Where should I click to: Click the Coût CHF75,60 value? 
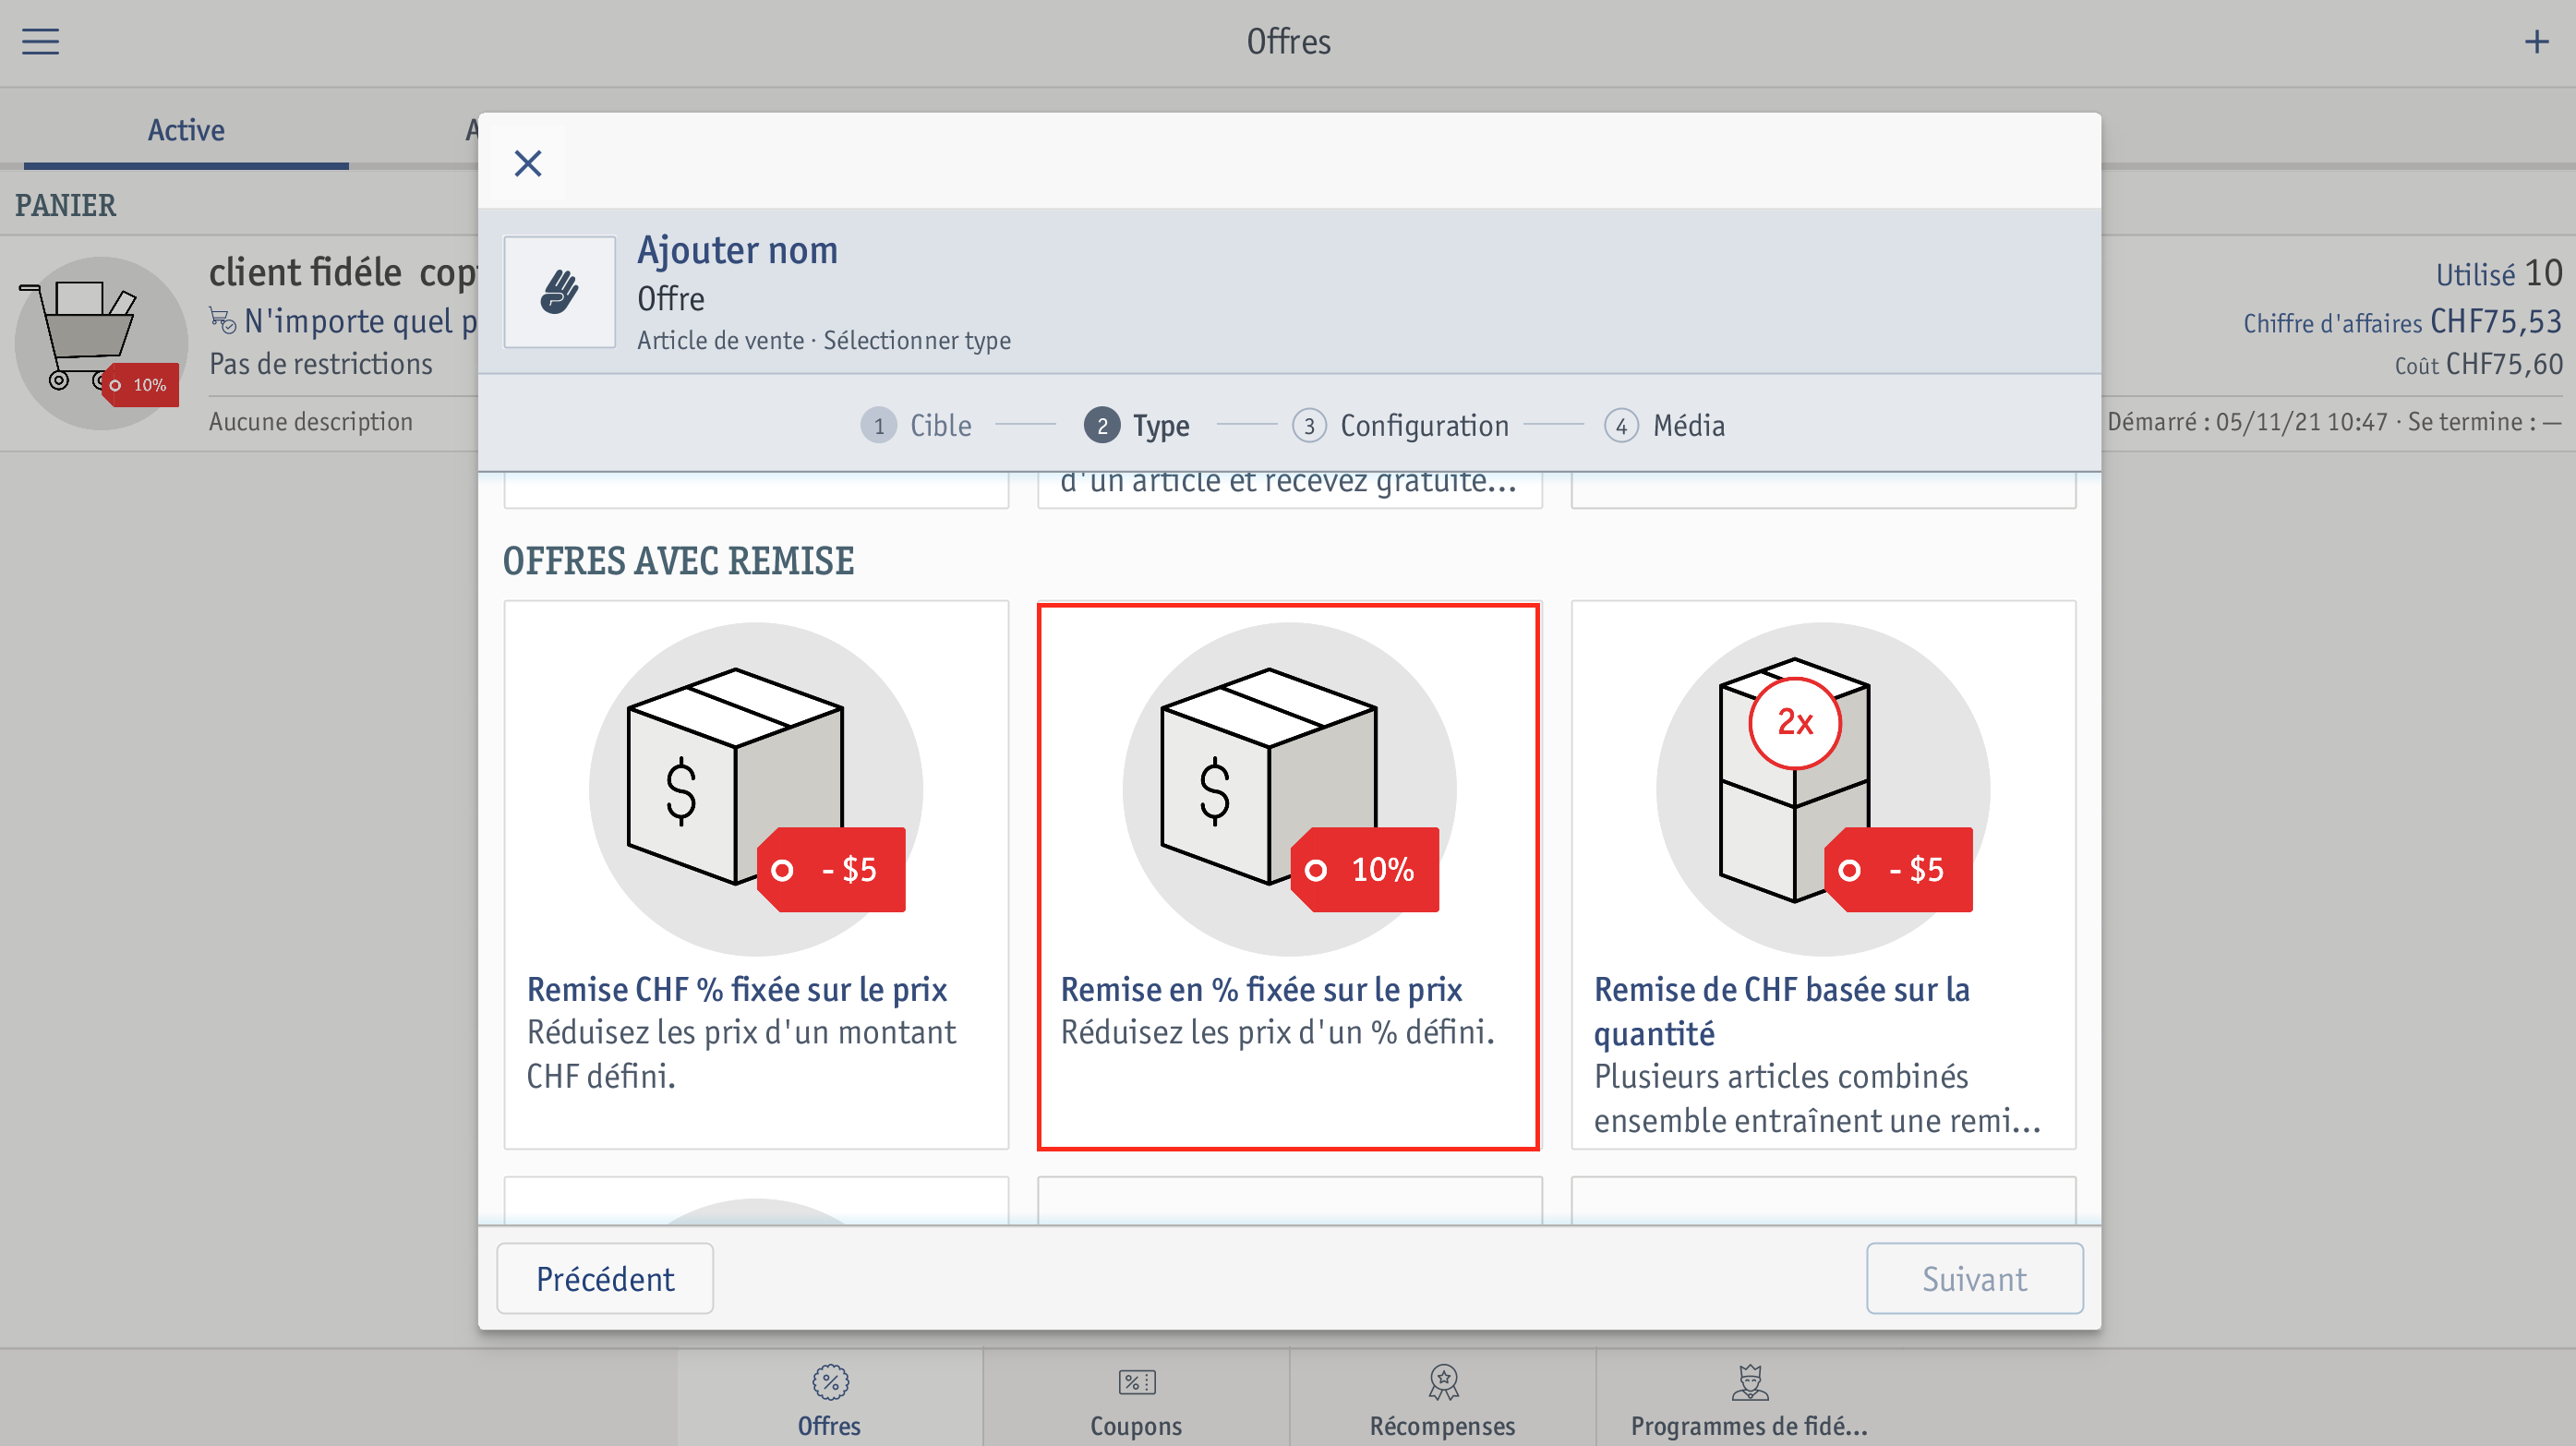pos(2478,364)
